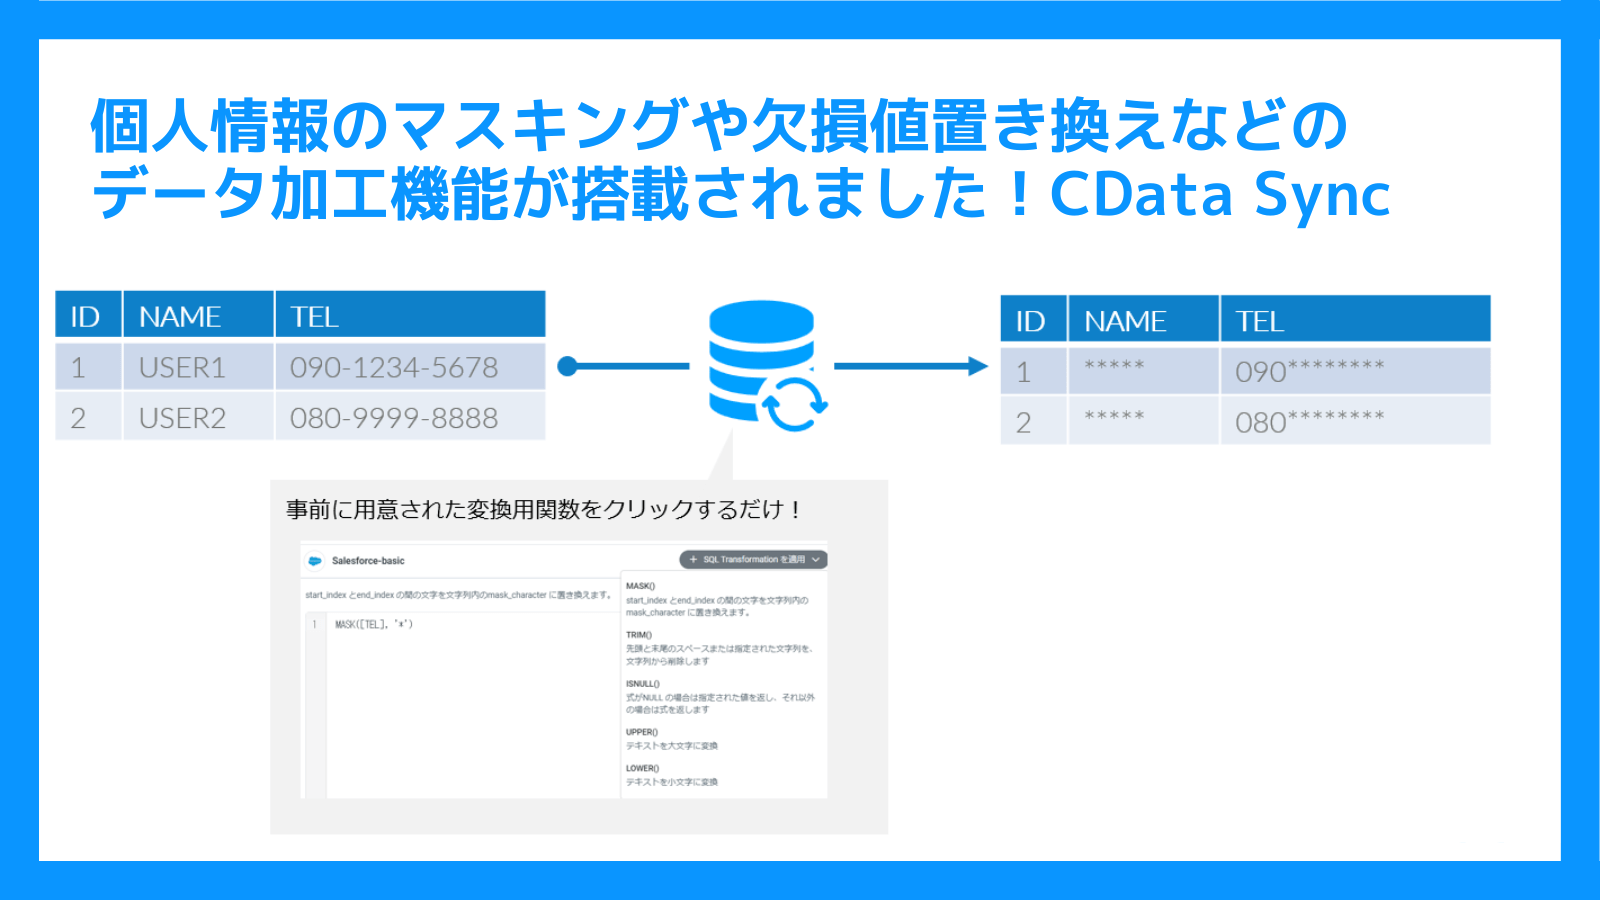Click the masked name beside 090********
This screenshot has height=900, width=1600.
click(x=1143, y=371)
